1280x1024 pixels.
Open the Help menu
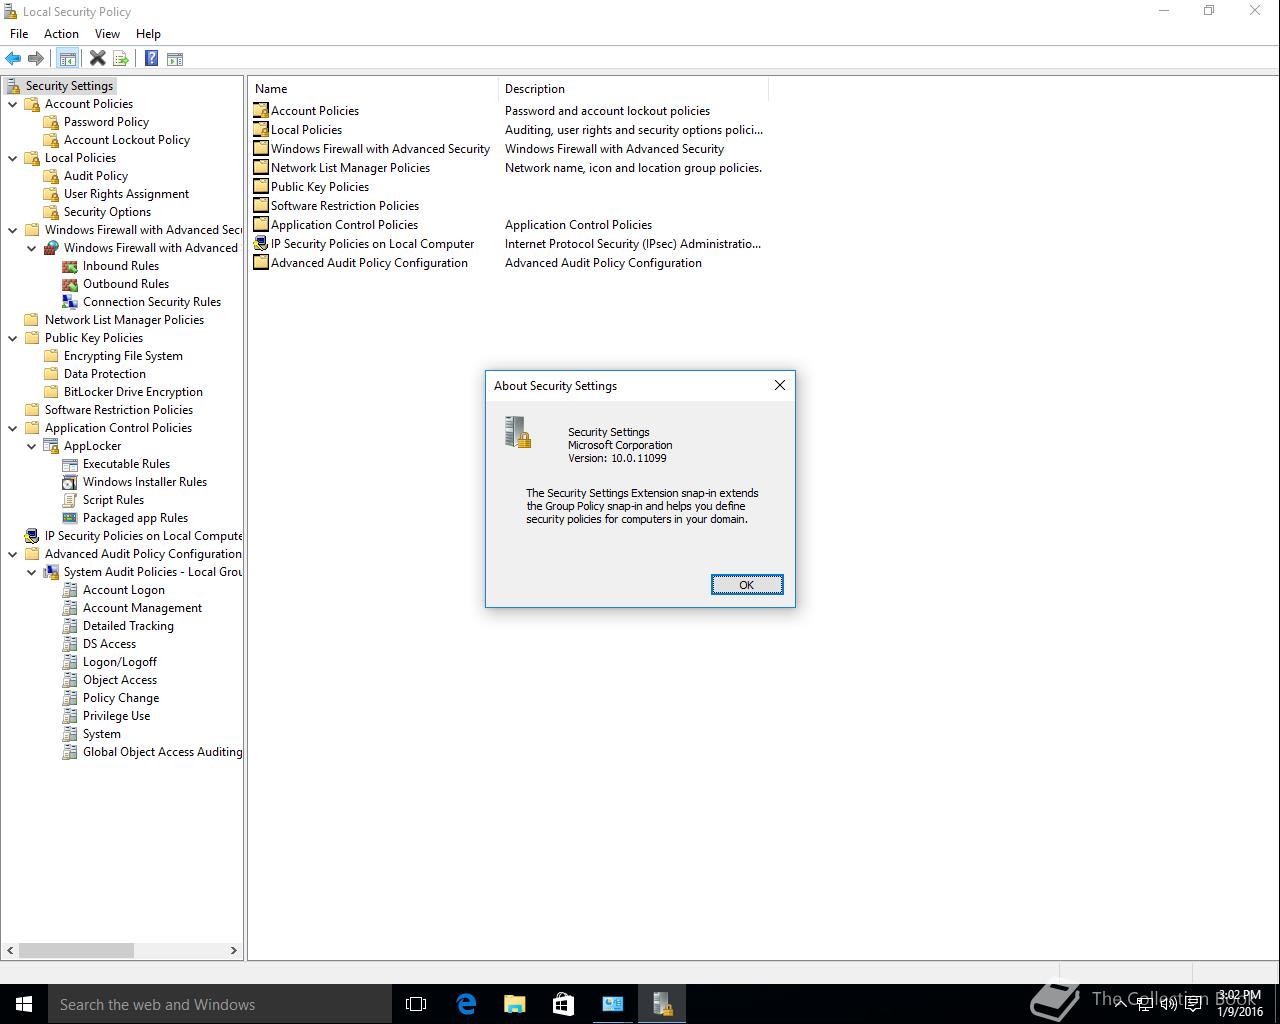(x=148, y=34)
